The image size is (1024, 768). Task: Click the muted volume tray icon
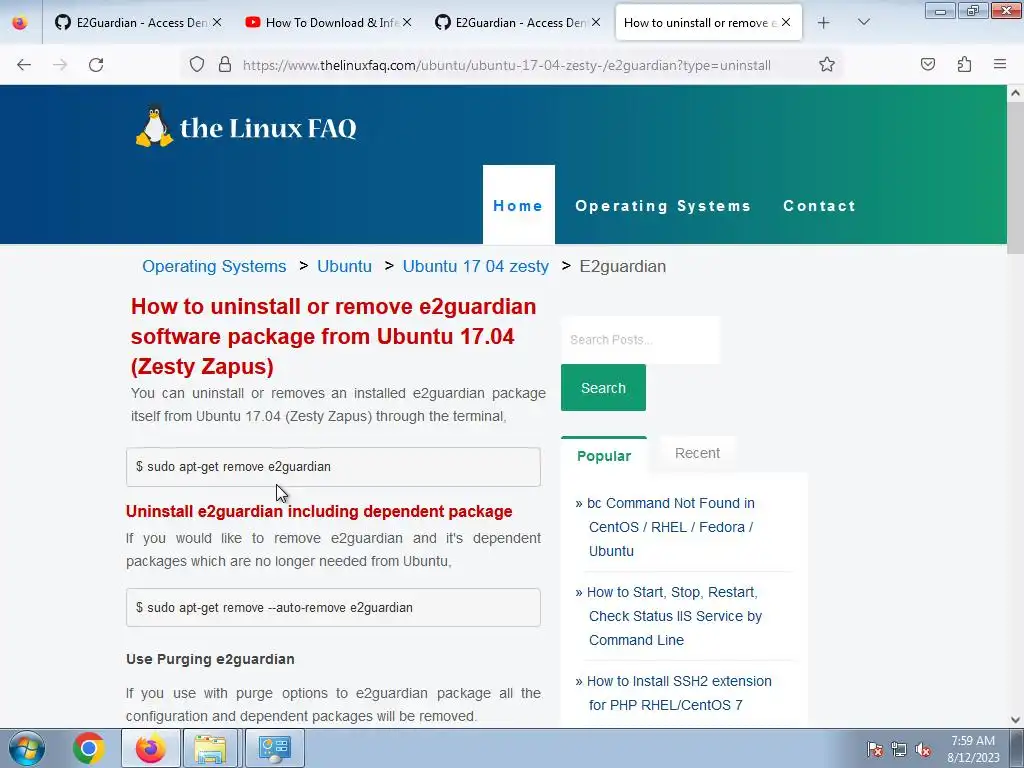tap(923, 749)
